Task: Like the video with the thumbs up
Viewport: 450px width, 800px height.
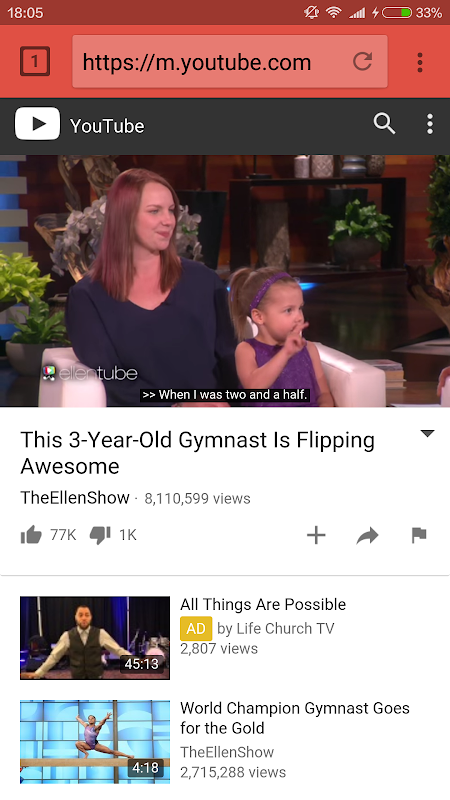Action: 31,535
